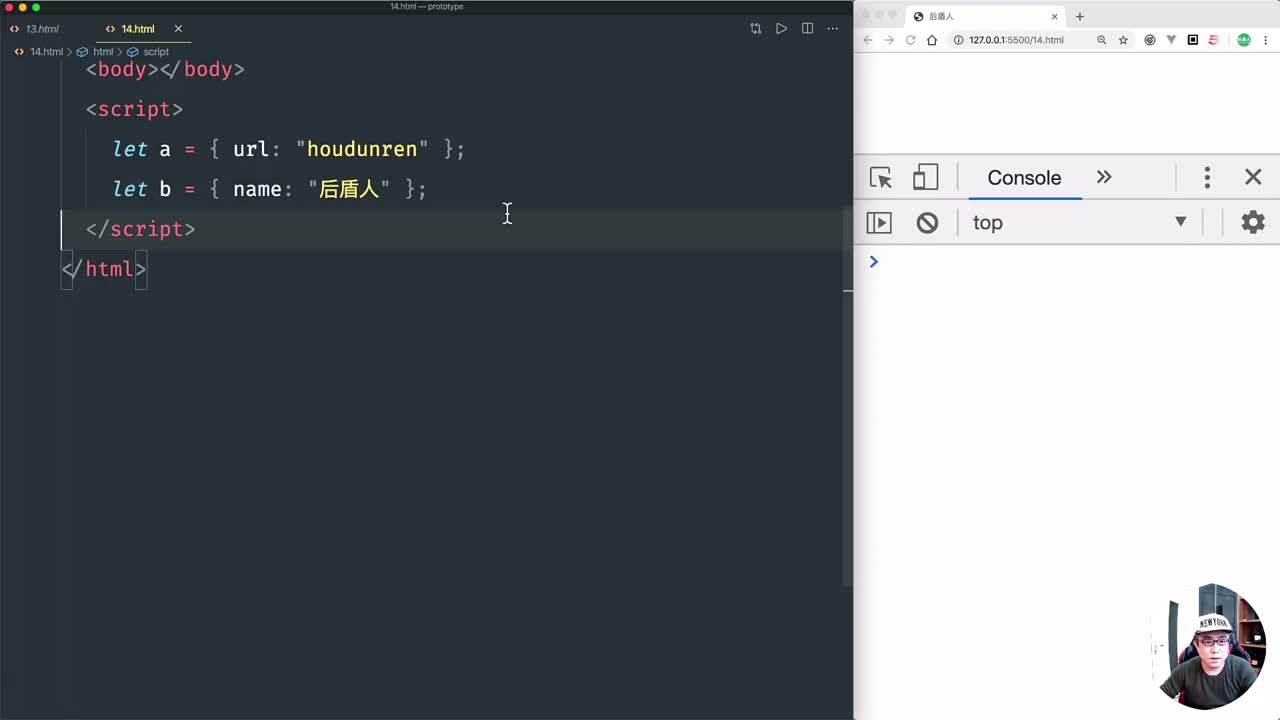The height and width of the screenshot is (720, 1280).
Task: Click the <body></body> code line
Action: coord(165,69)
